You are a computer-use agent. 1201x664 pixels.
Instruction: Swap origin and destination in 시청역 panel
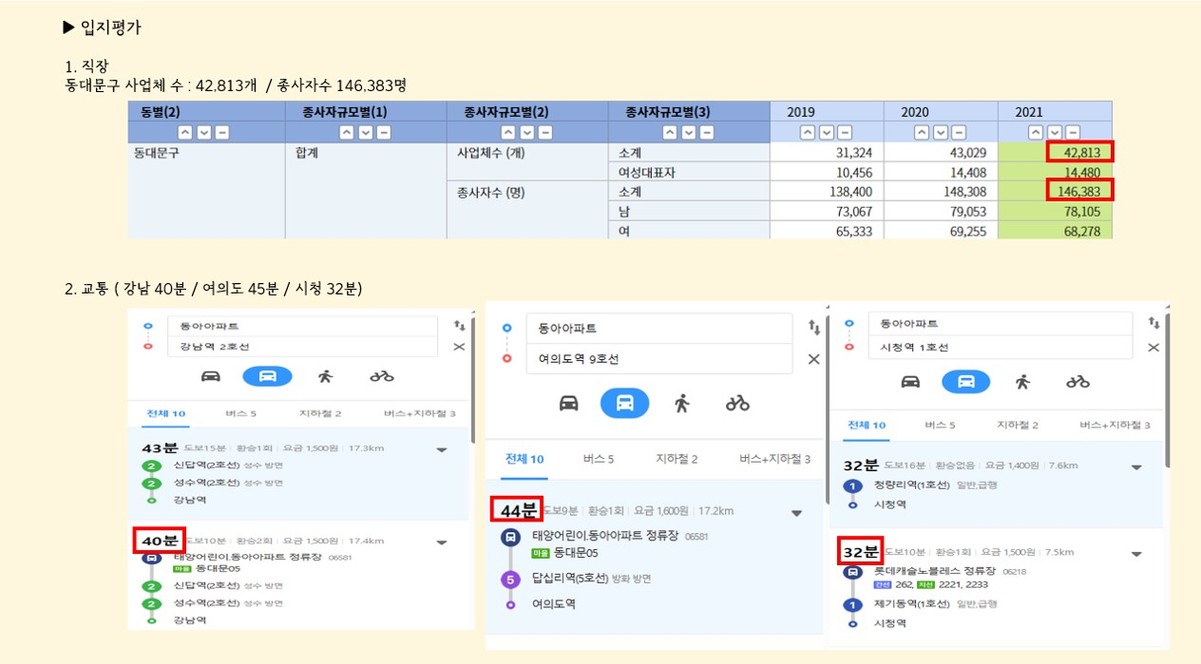pyautogui.click(x=1155, y=323)
